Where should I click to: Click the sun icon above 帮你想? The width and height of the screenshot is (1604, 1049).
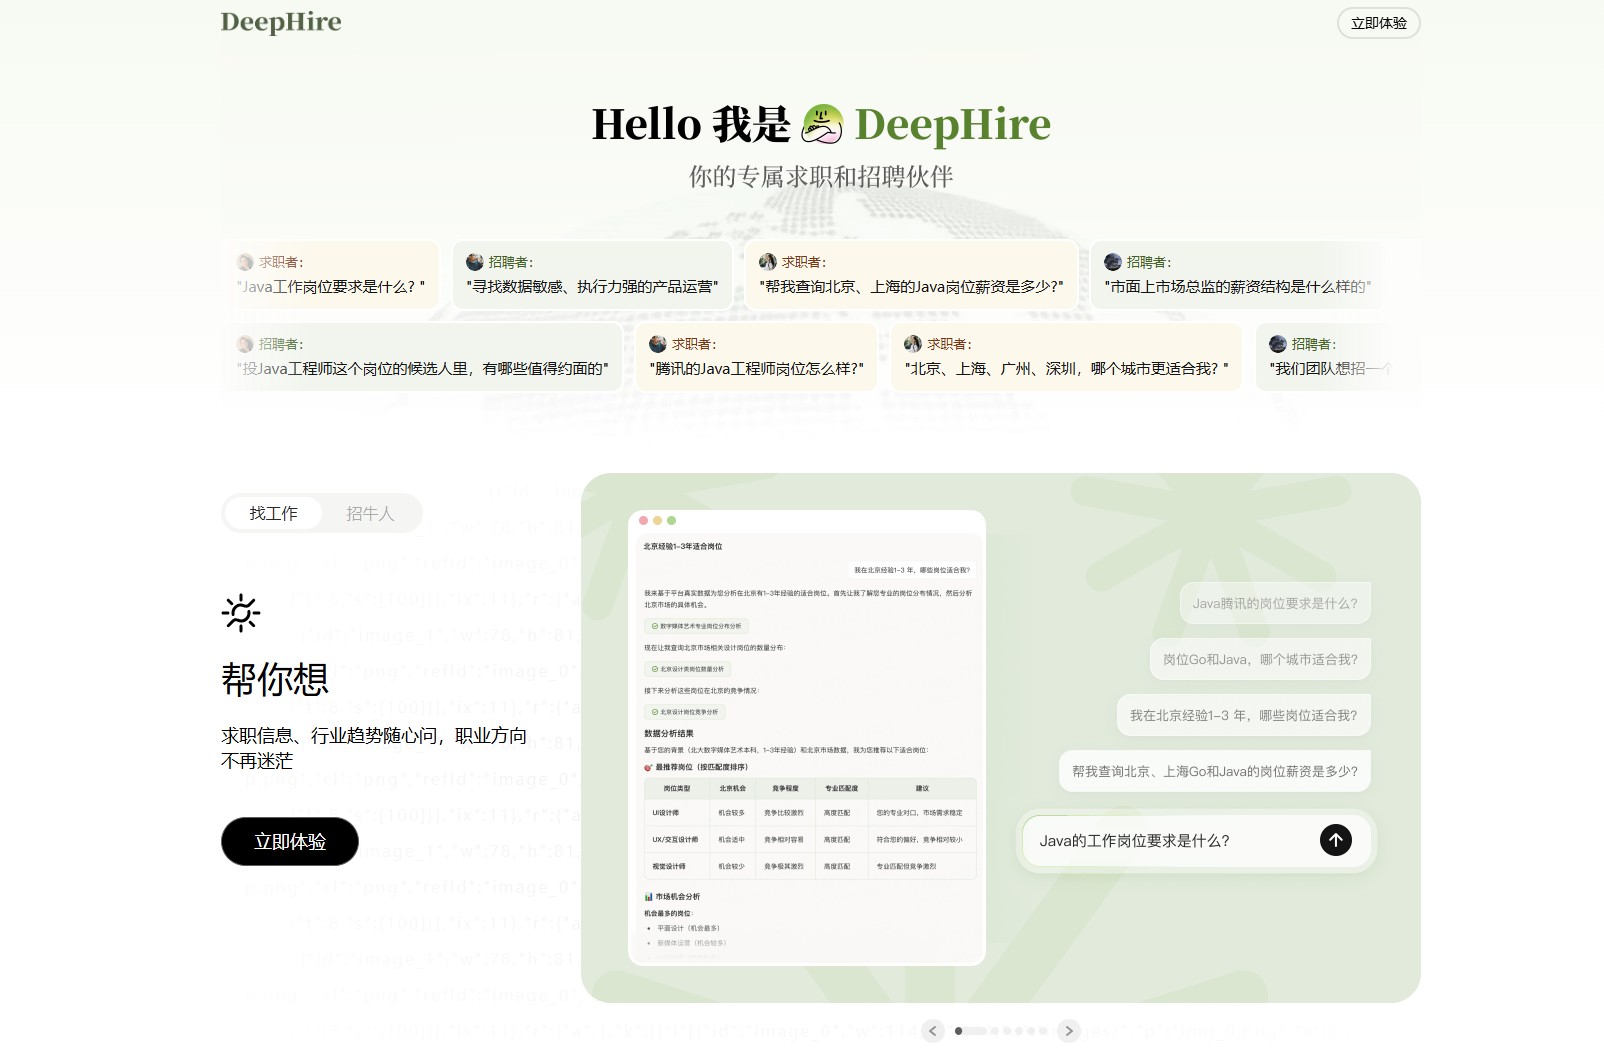click(x=240, y=614)
